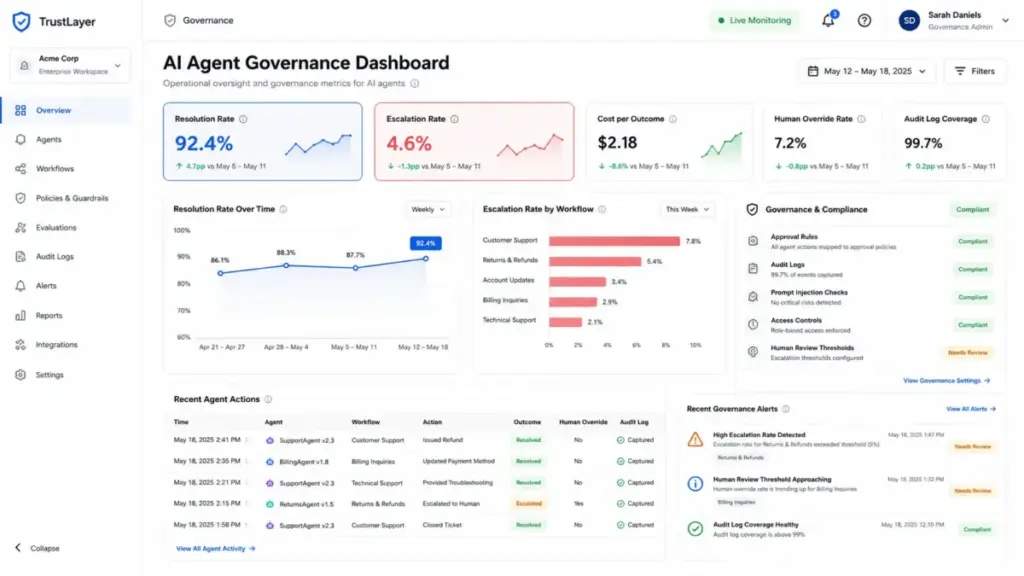This screenshot has height=576, width=1024.
Task: Click info icon by Escalation Rate by Workflow
Action: [602, 209]
